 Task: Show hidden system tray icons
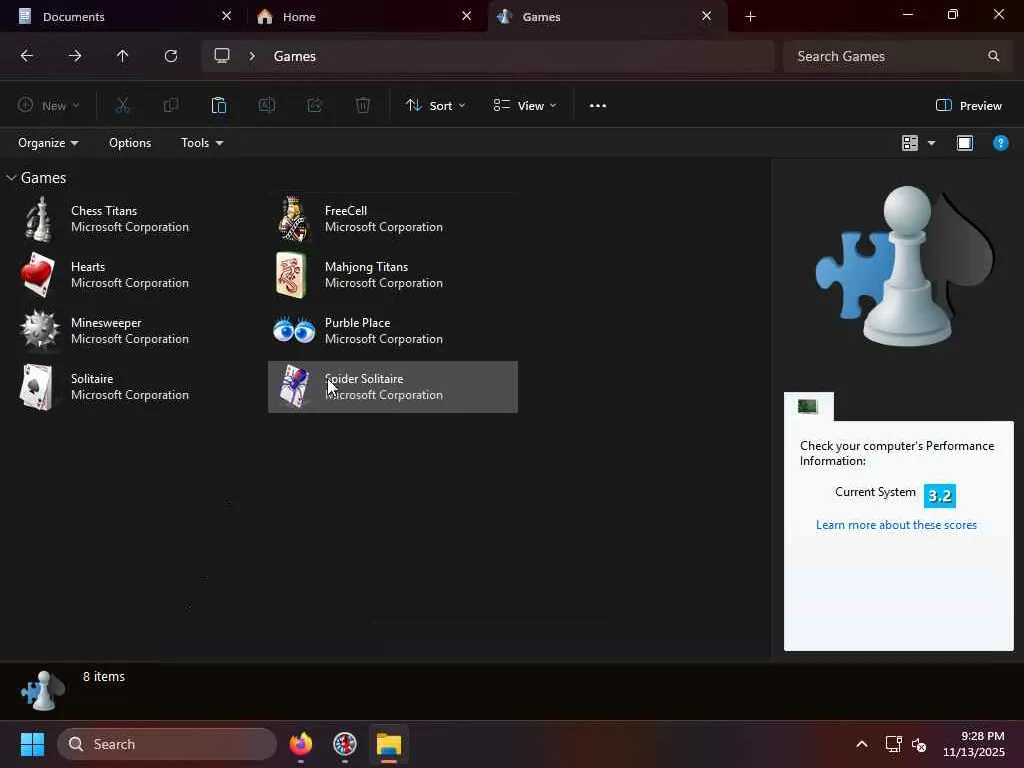click(x=862, y=744)
